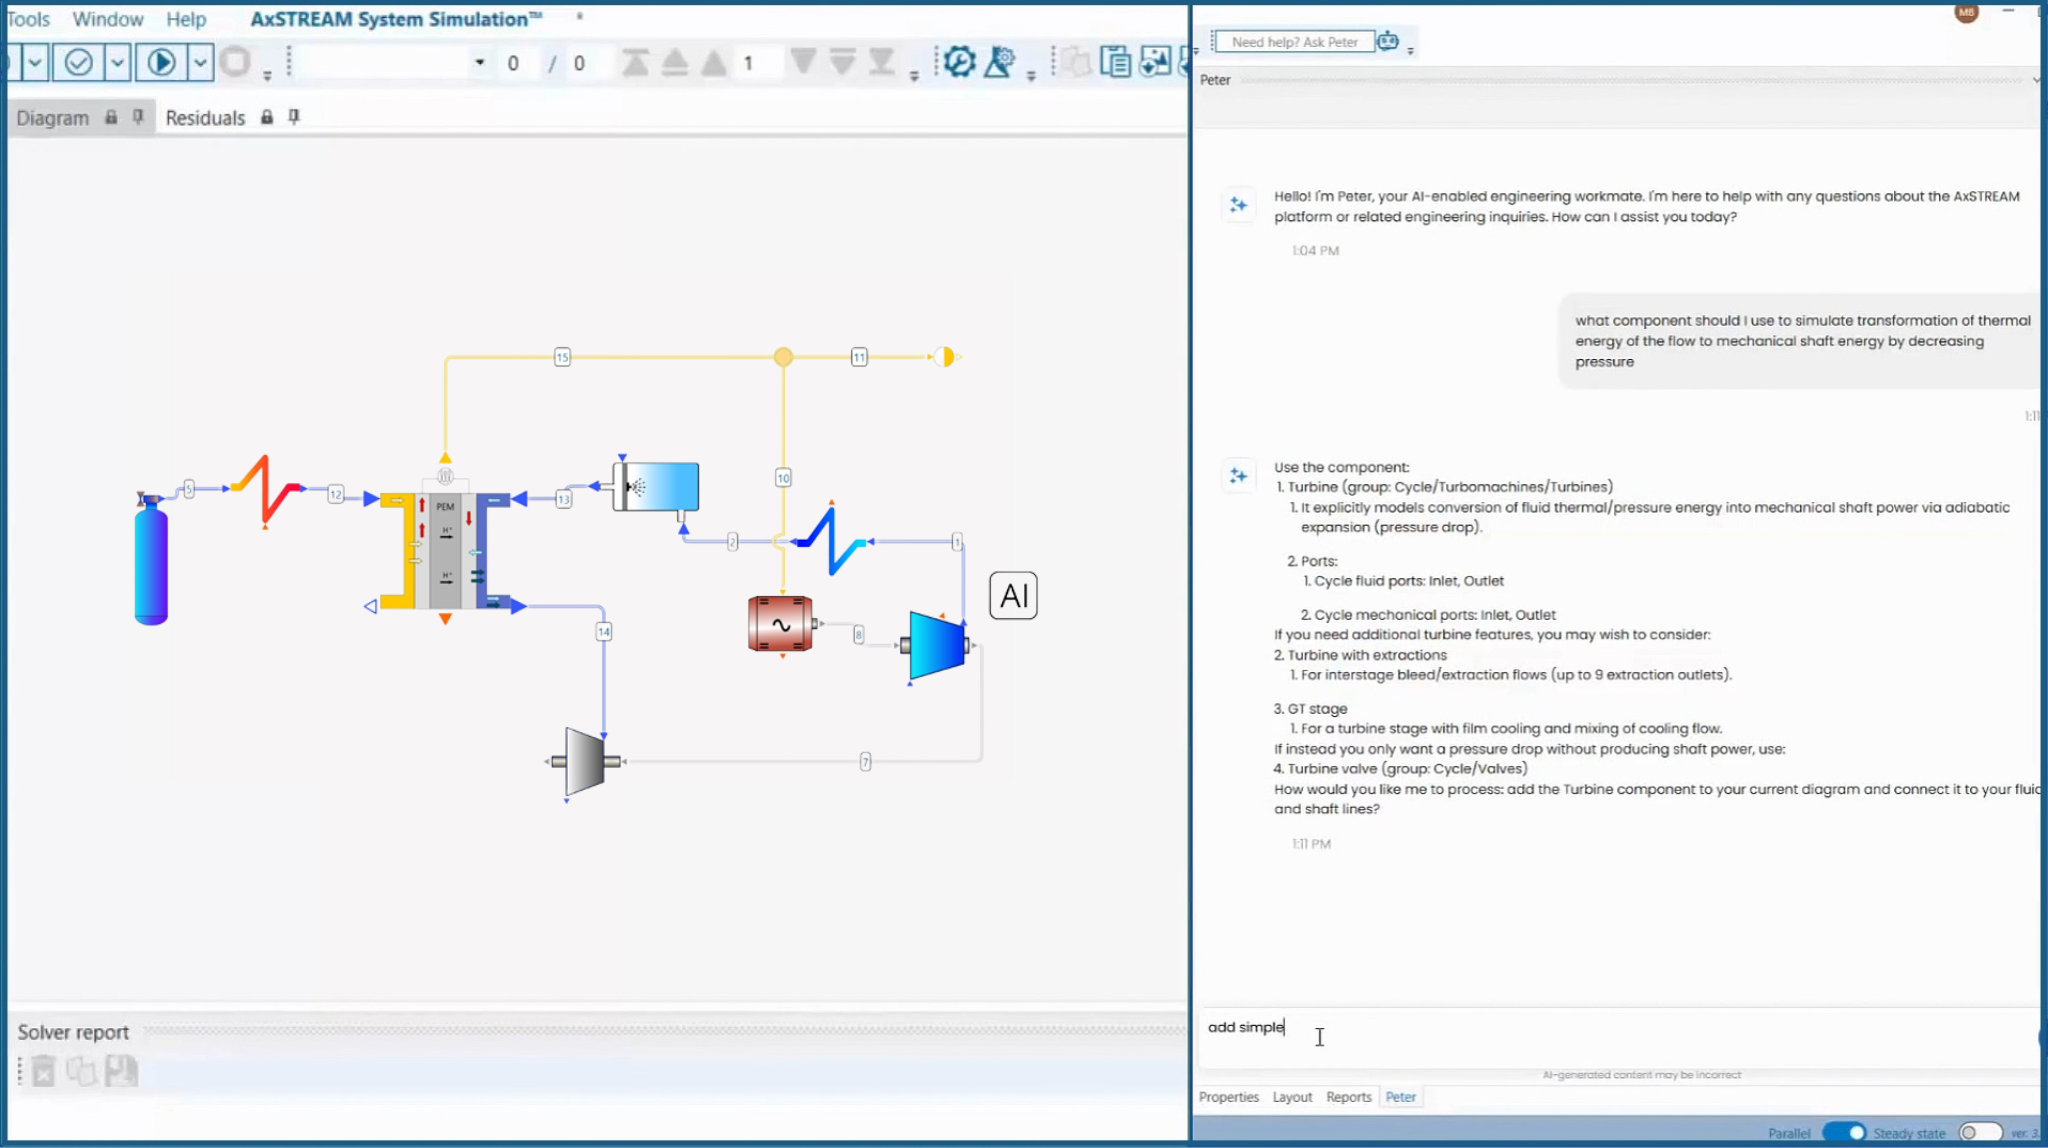Select the blue gas tank component
This screenshot has height=1148, width=2048.
[x=151, y=560]
